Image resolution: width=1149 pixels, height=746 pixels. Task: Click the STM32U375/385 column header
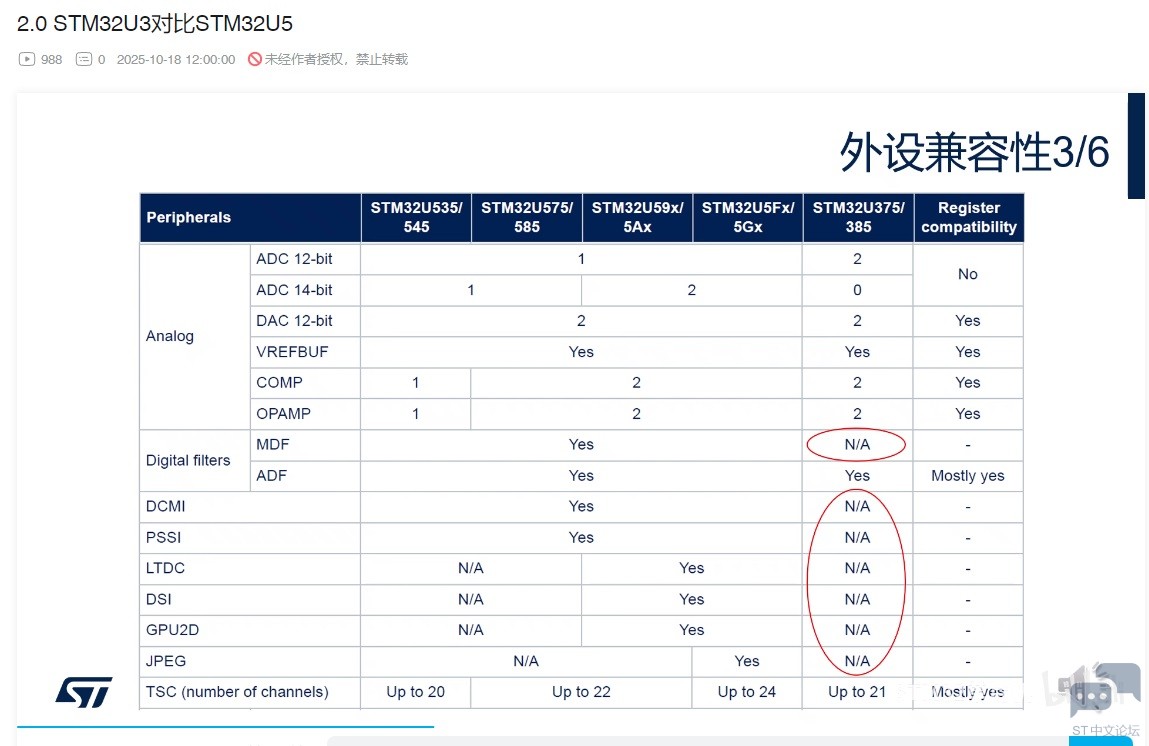point(858,217)
